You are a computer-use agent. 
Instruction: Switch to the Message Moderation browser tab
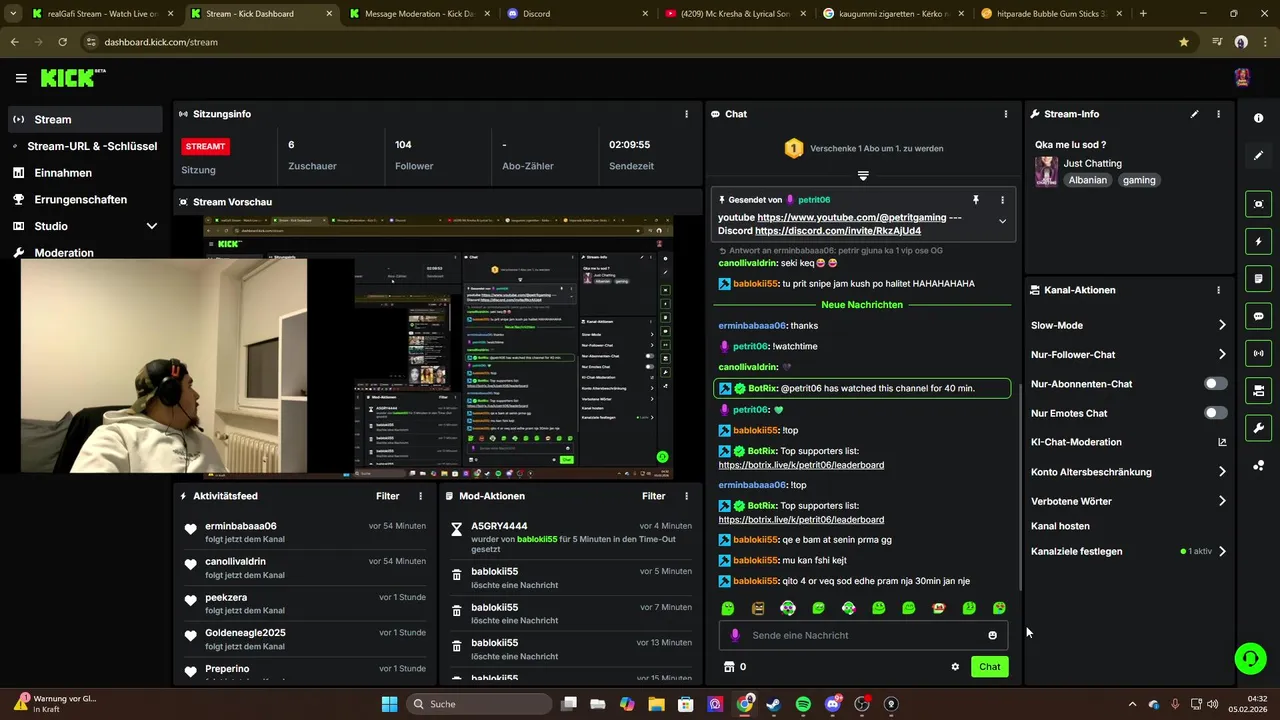[418, 14]
